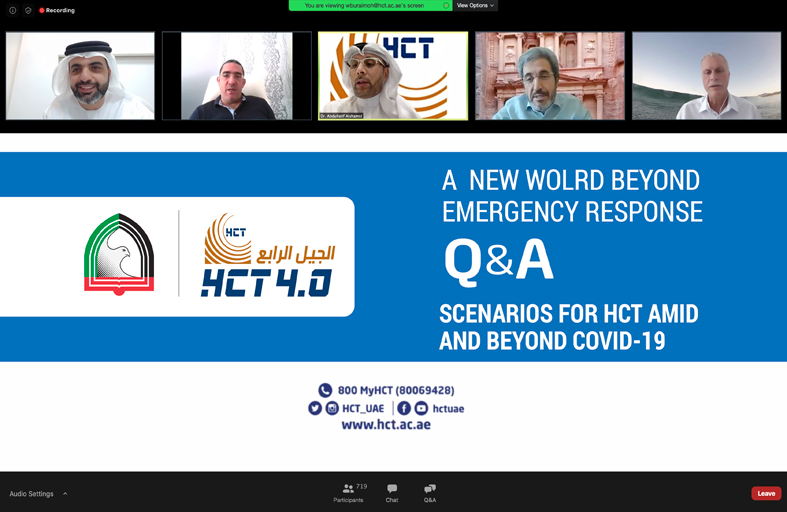The width and height of the screenshot is (787, 512).
Task: Click the '800 MyHCT (80069428)' text
Action: pyautogui.click(x=396, y=390)
